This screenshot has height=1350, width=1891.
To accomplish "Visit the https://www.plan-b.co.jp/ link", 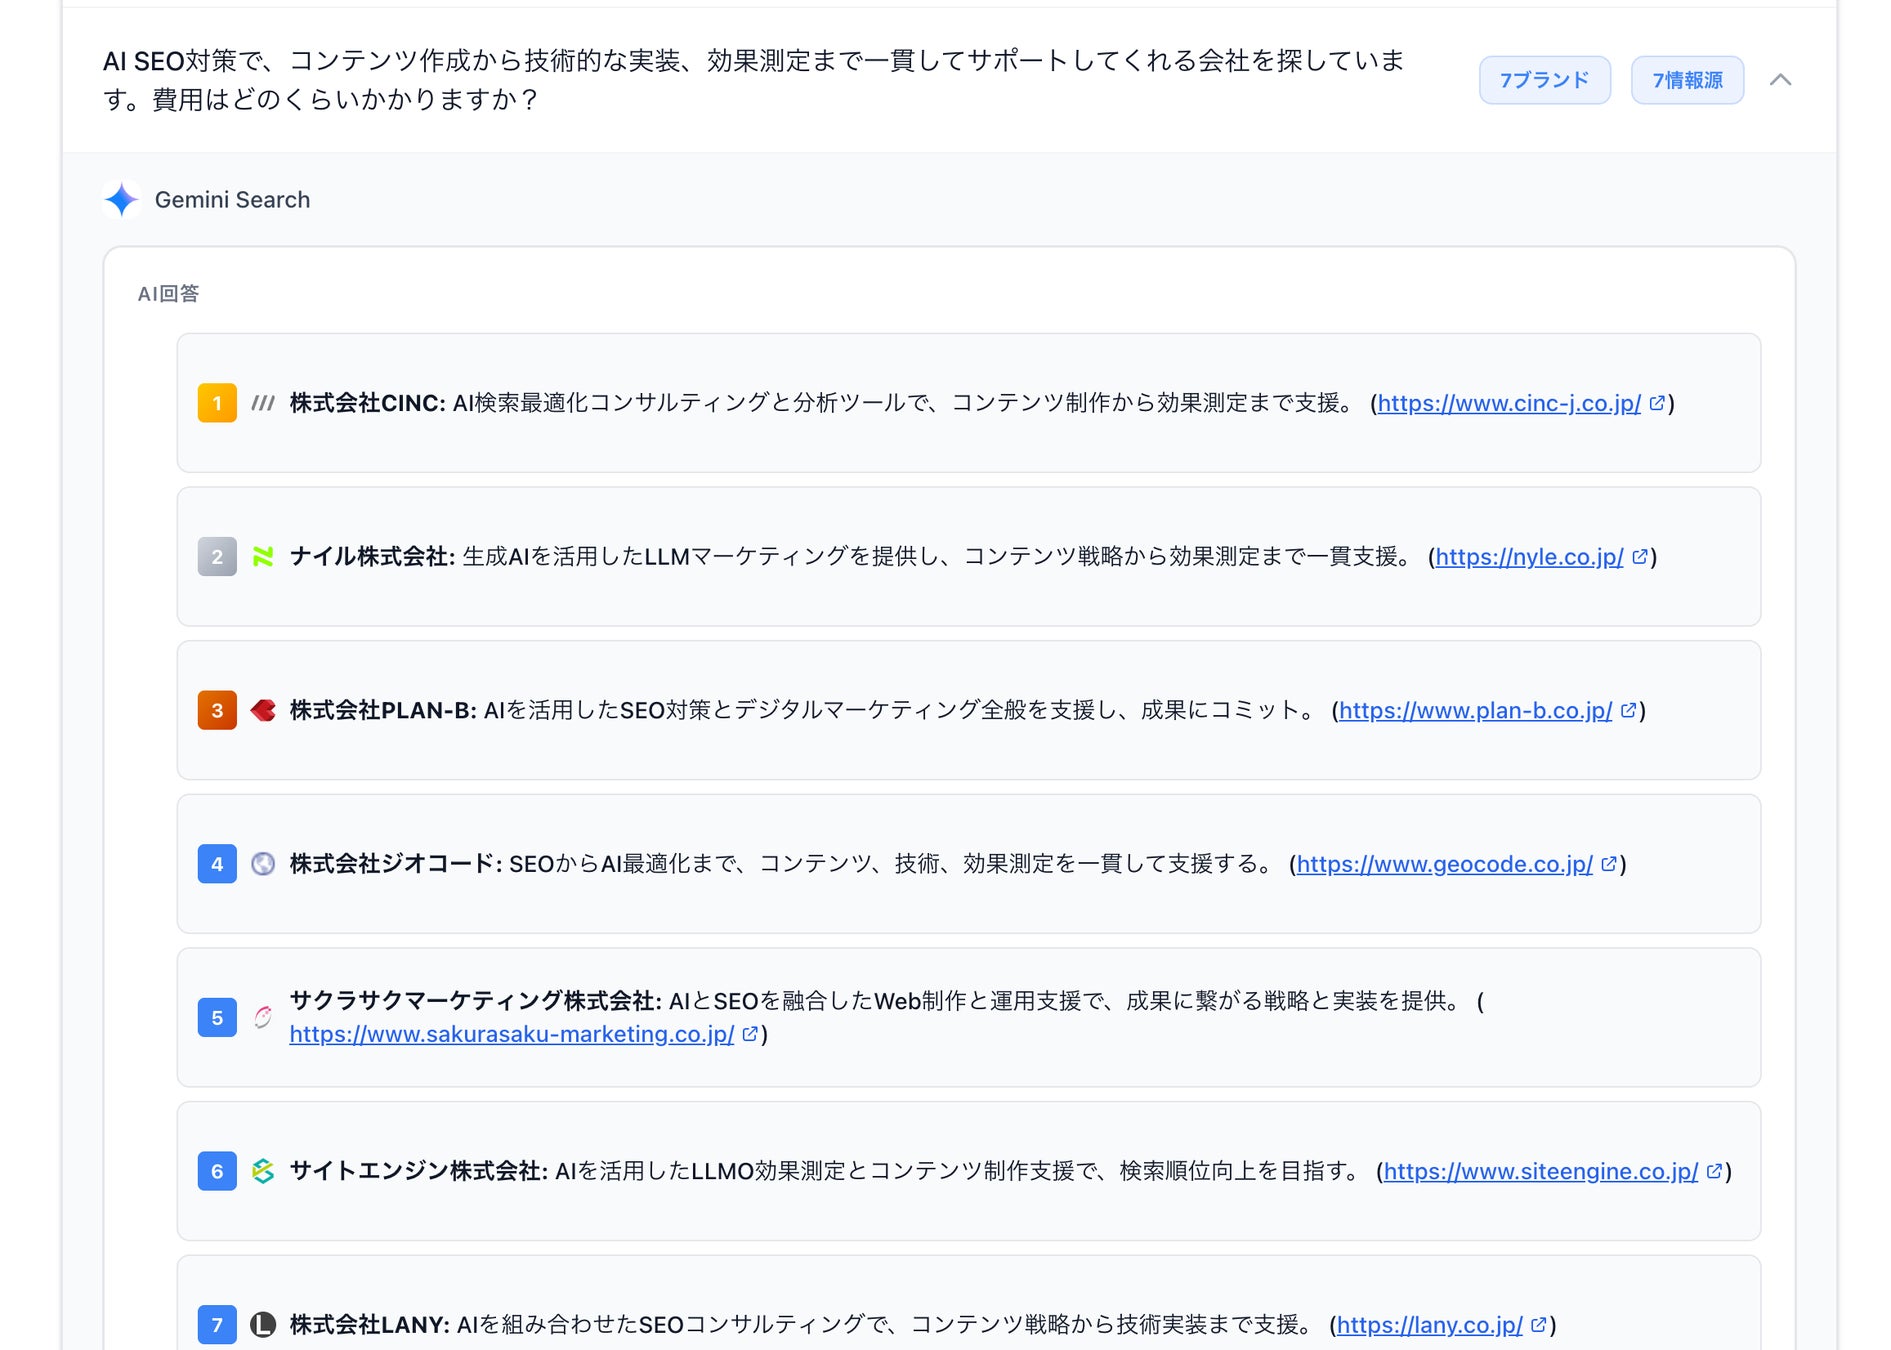I will 1476,711.
